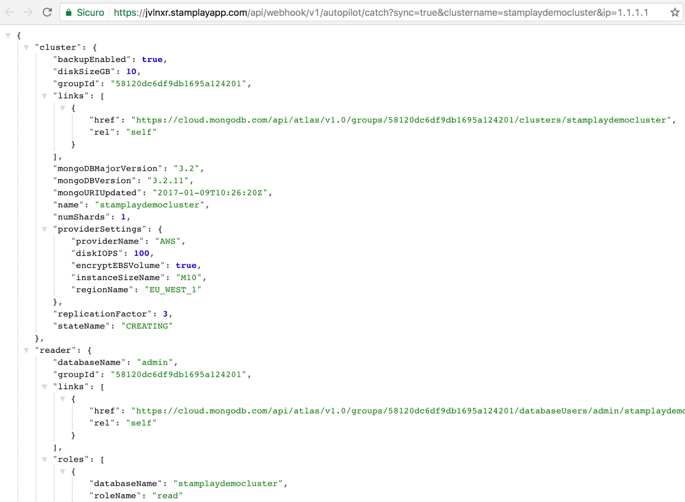Click the reader "databaseName" admin value
Image resolution: width=685 pixels, height=502 pixels.
[155, 362]
